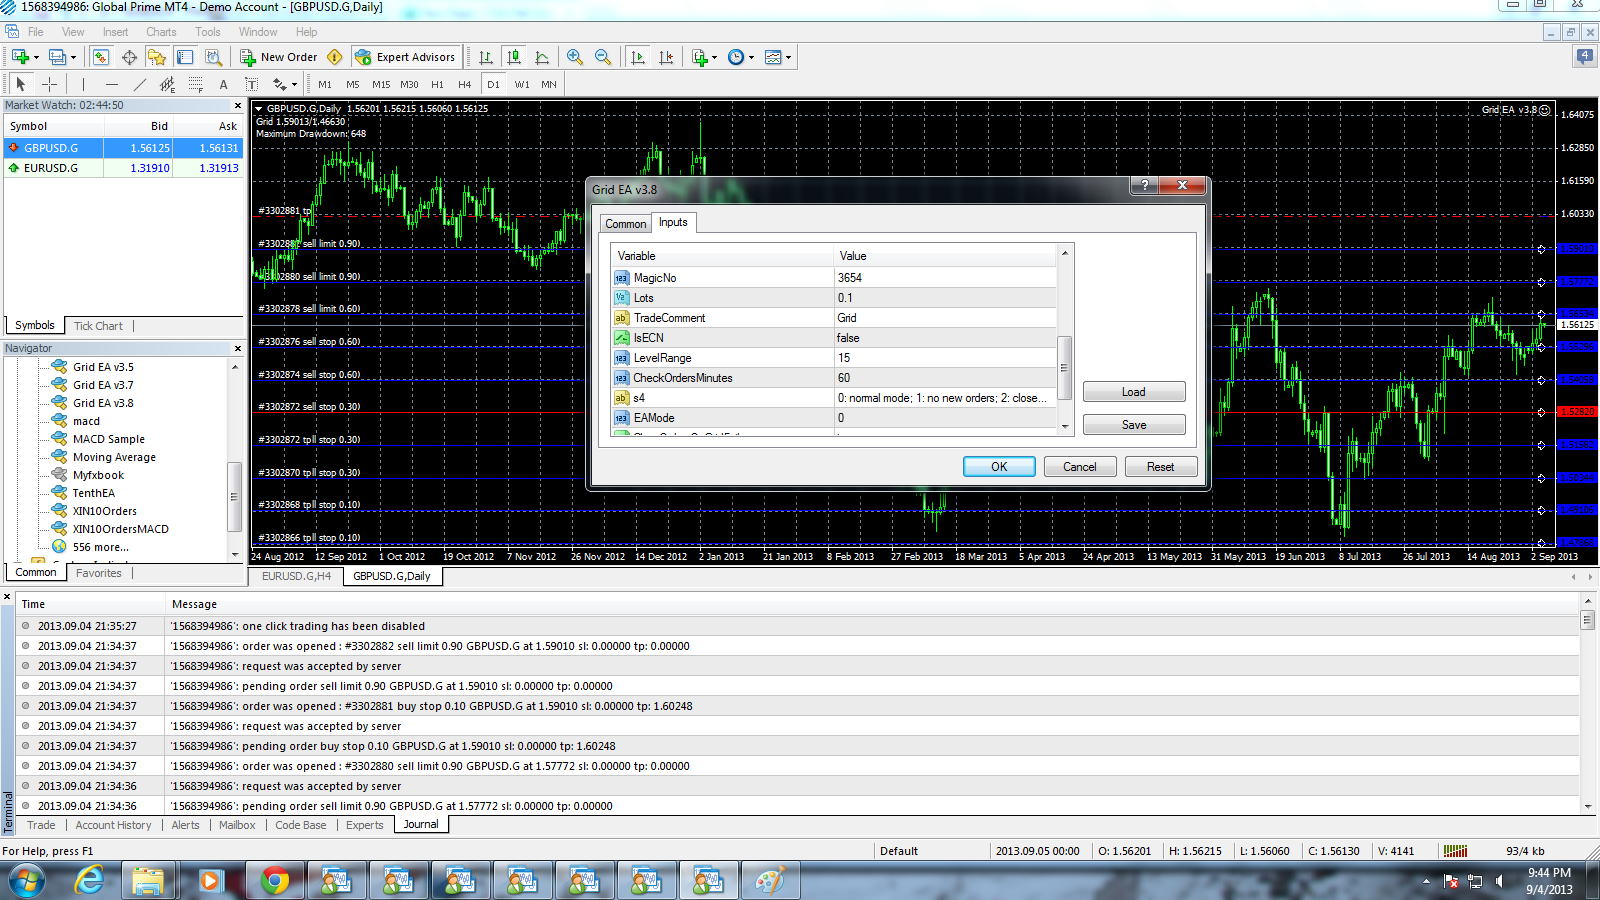The height and width of the screenshot is (900, 1600).
Task: Select the arrows drawing tool
Action: pyautogui.click(x=279, y=84)
